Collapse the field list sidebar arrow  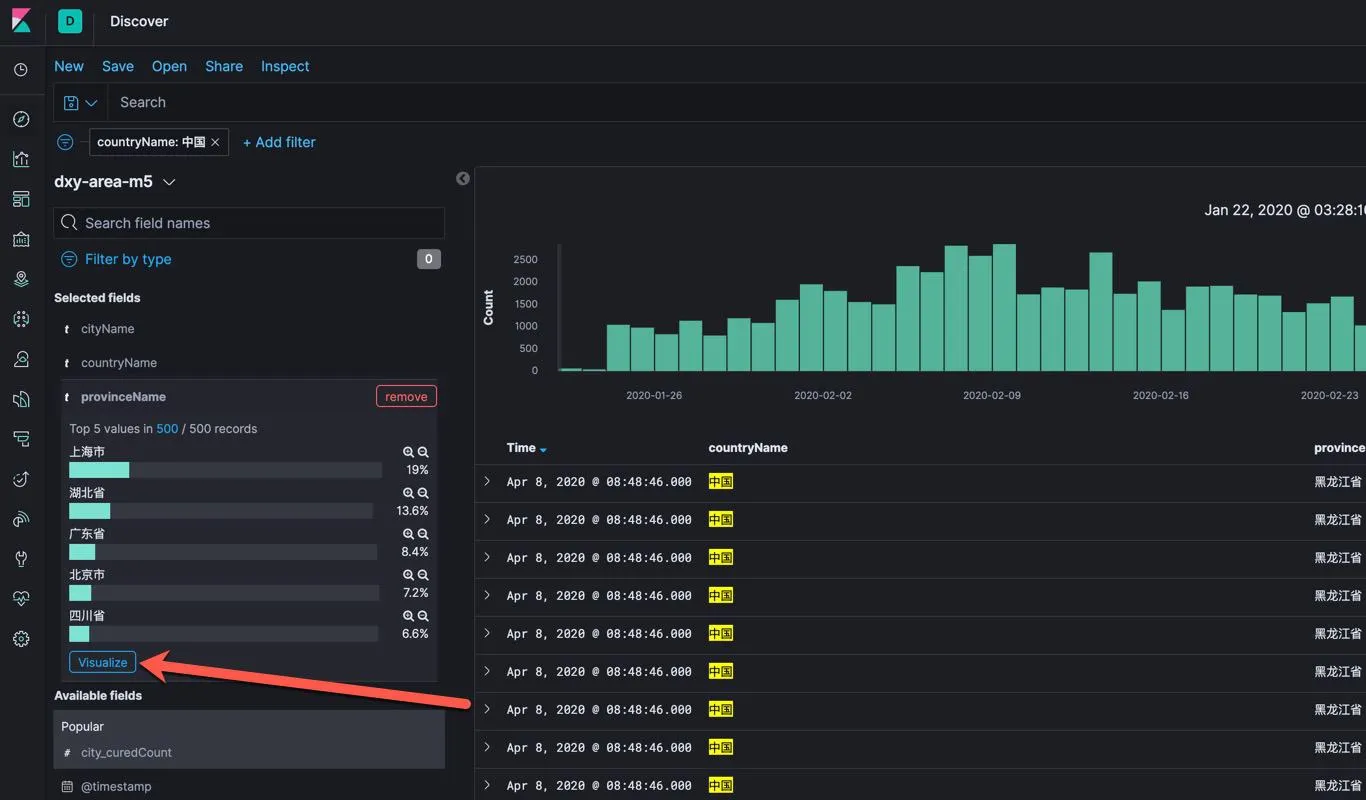[x=463, y=178]
